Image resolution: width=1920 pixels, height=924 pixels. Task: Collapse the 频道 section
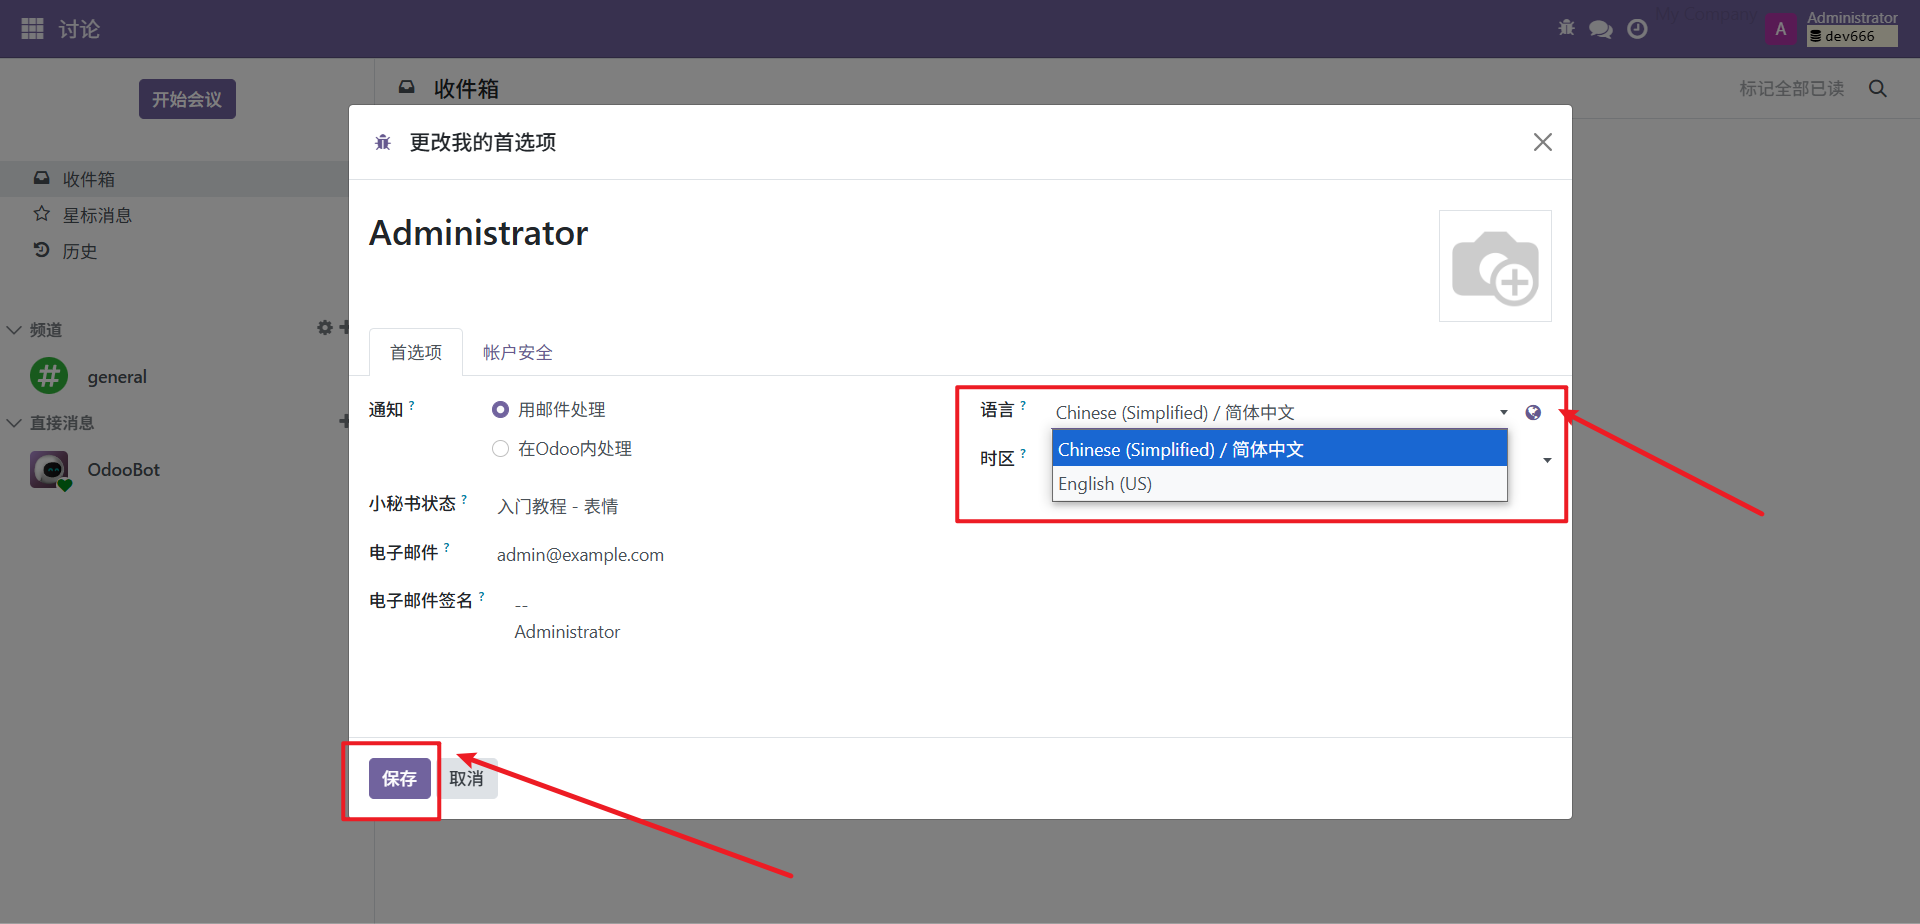tap(14, 329)
